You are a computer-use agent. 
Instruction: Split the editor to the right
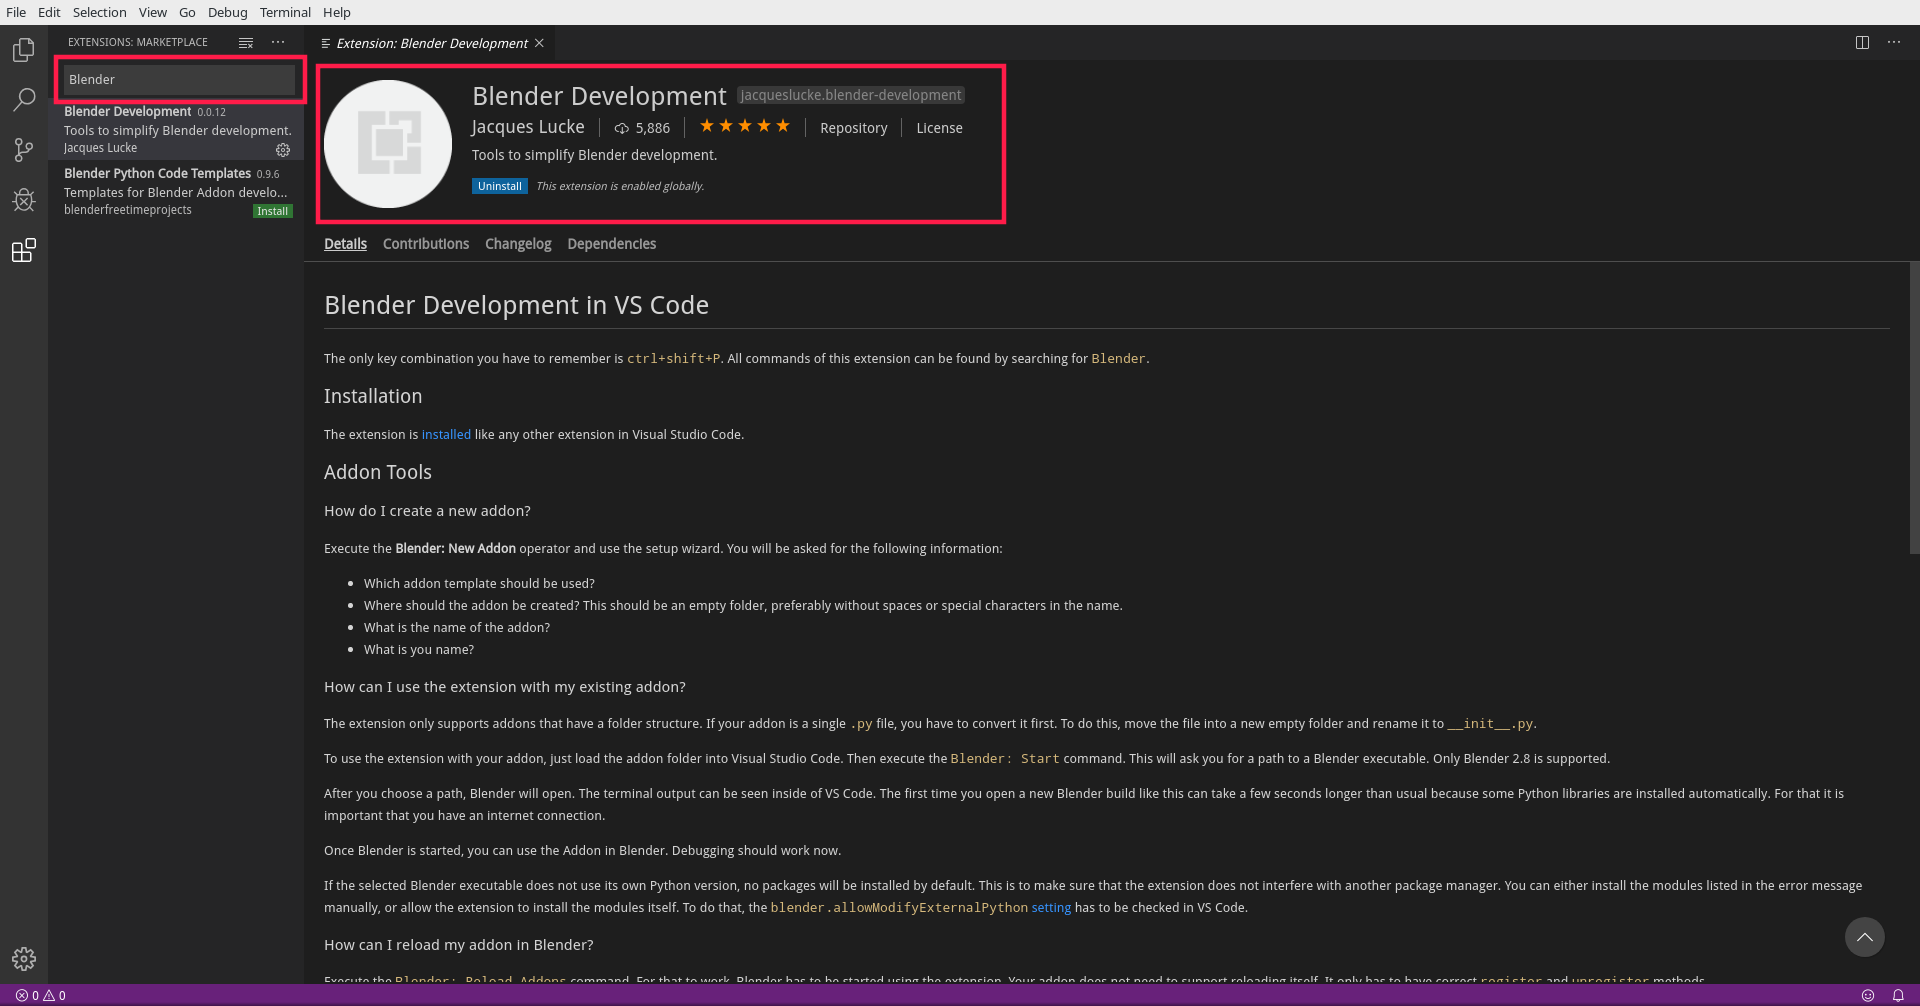click(1862, 42)
